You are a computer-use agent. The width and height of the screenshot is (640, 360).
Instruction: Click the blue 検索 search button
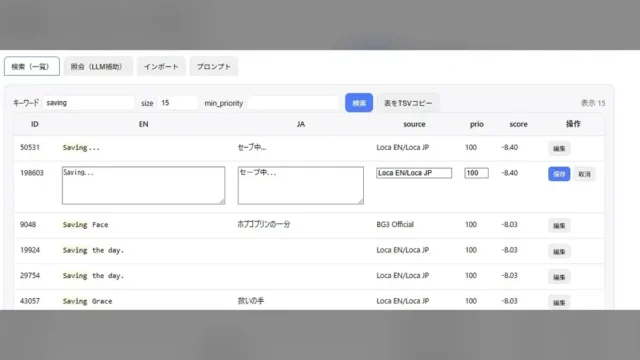coord(359,103)
